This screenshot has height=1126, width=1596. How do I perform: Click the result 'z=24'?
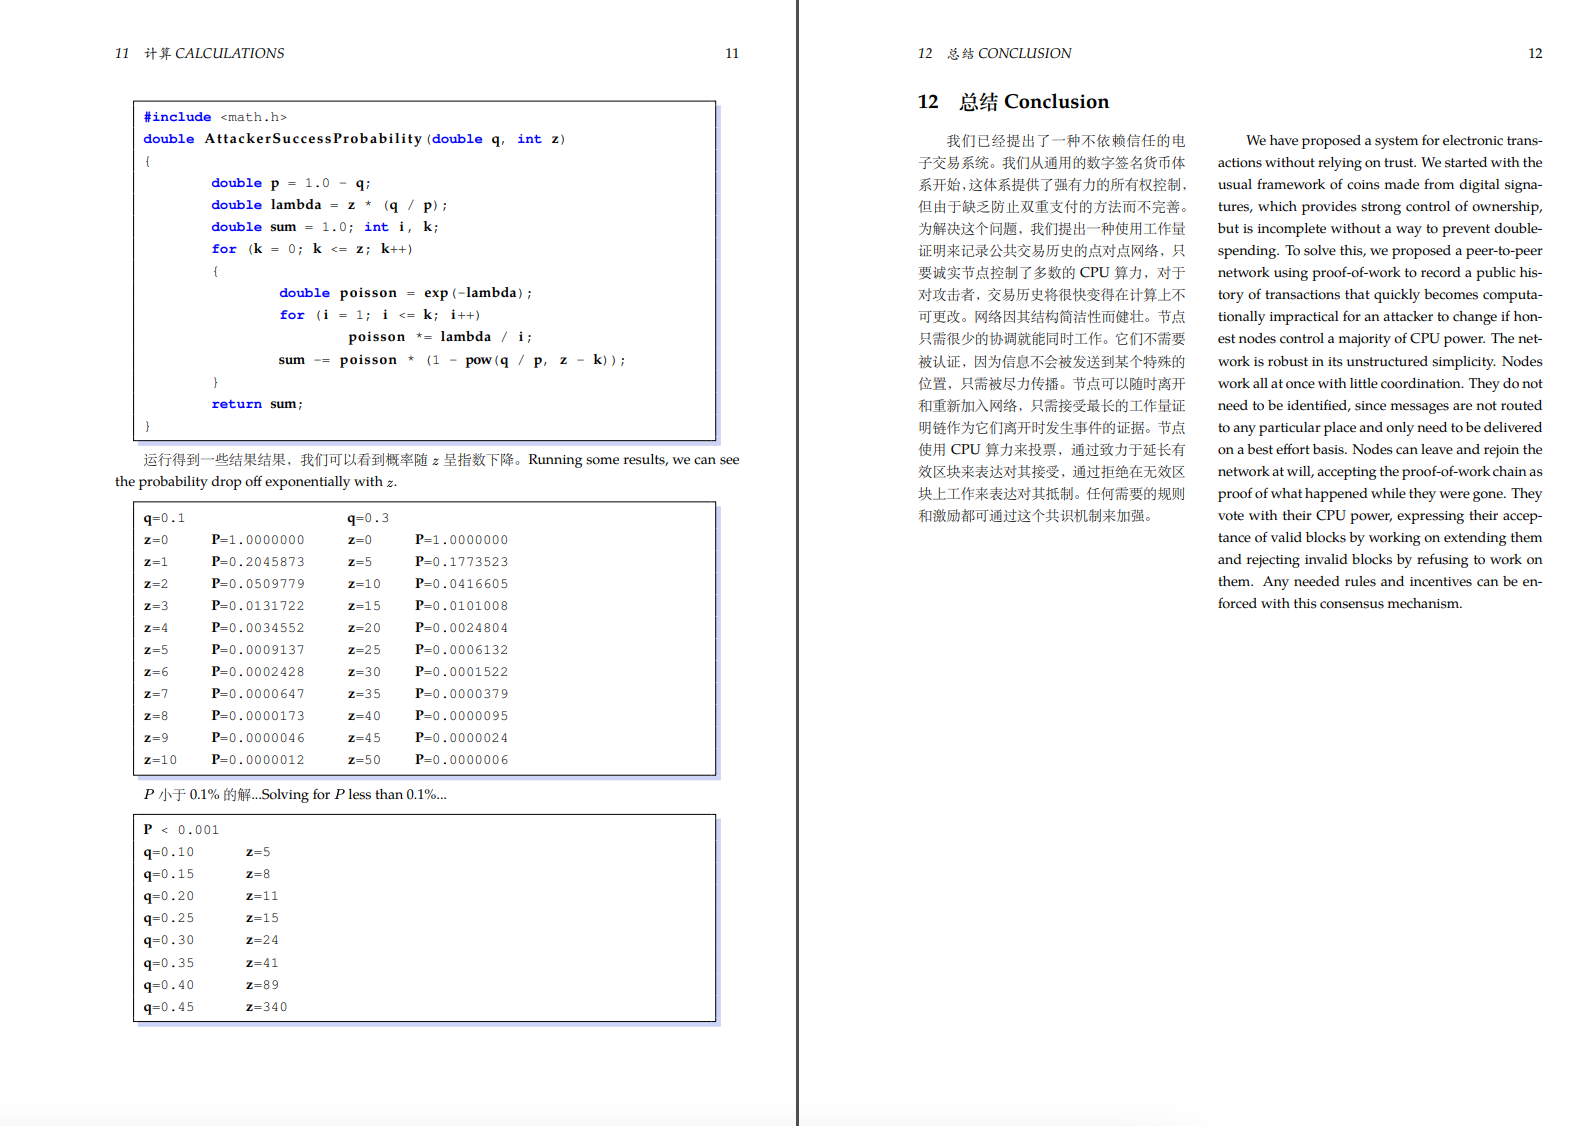pos(262,940)
